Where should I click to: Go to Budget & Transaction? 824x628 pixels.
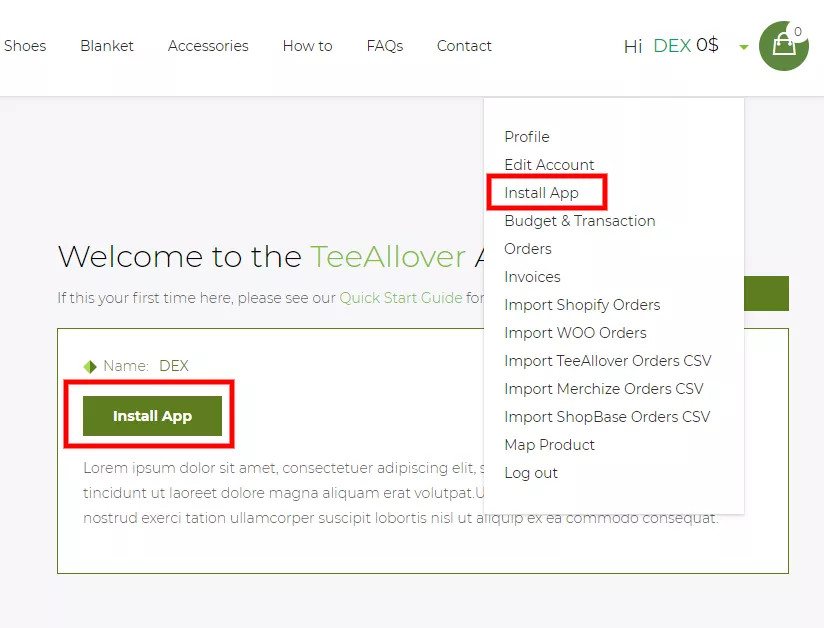coord(579,221)
